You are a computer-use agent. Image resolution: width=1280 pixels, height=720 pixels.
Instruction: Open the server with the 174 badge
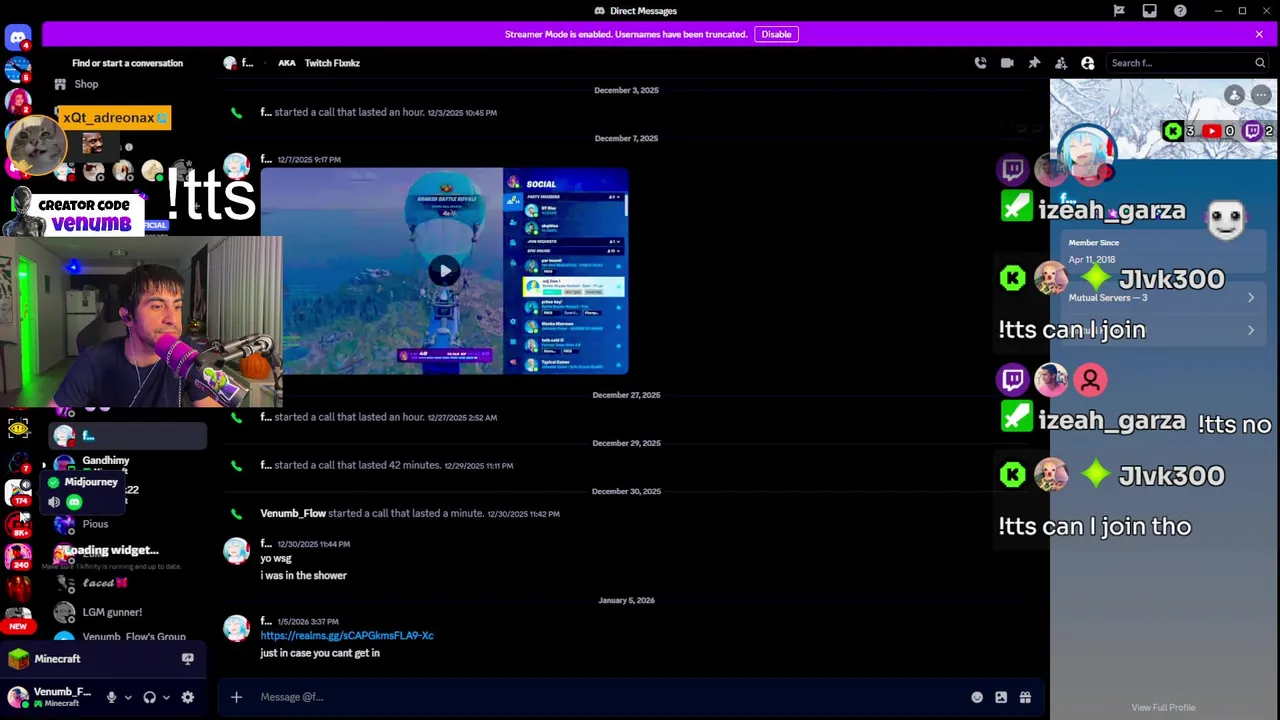click(x=18, y=493)
